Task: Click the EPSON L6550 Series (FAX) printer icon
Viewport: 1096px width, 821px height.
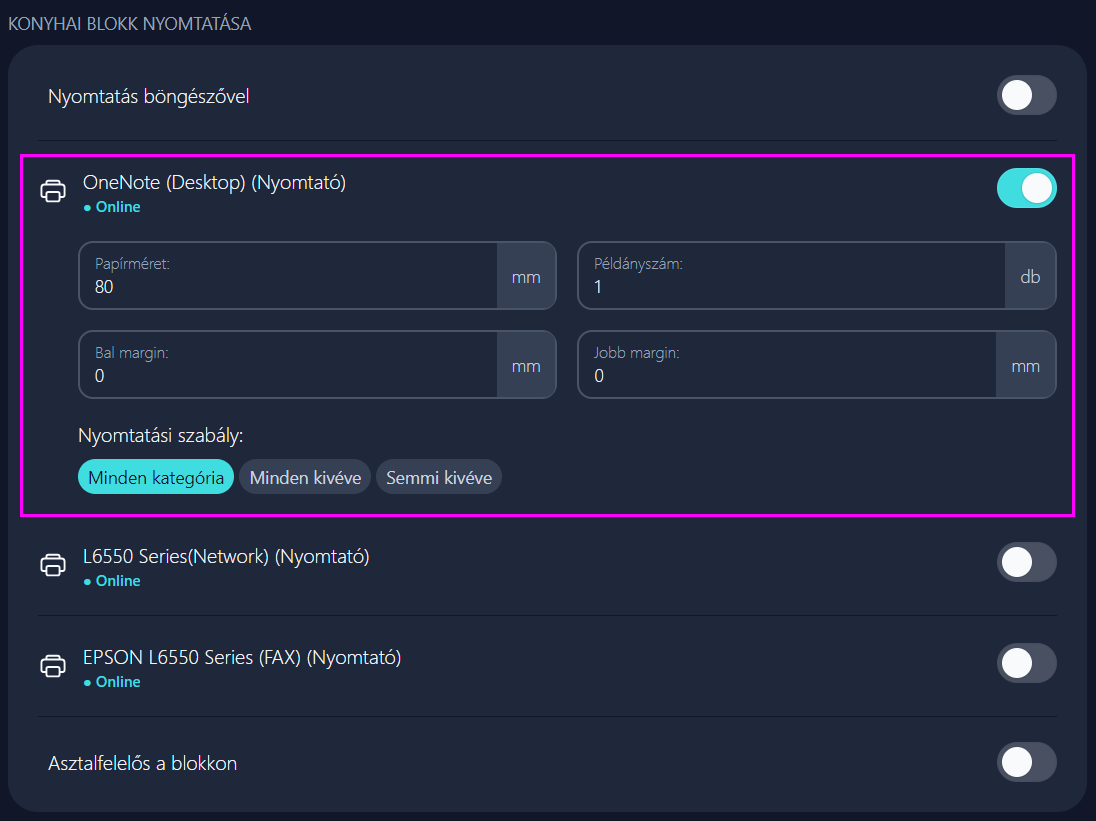Action: [53, 665]
